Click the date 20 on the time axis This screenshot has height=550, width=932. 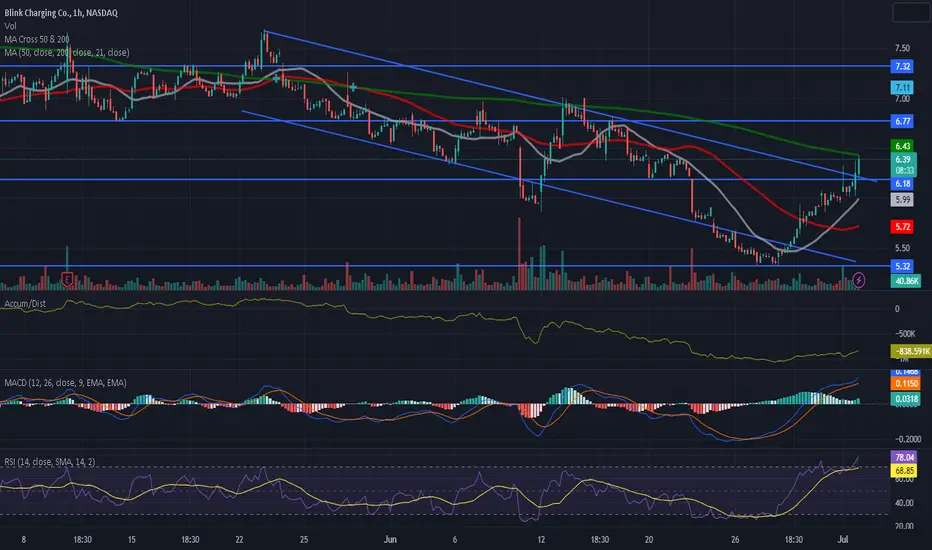click(x=648, y=540)
